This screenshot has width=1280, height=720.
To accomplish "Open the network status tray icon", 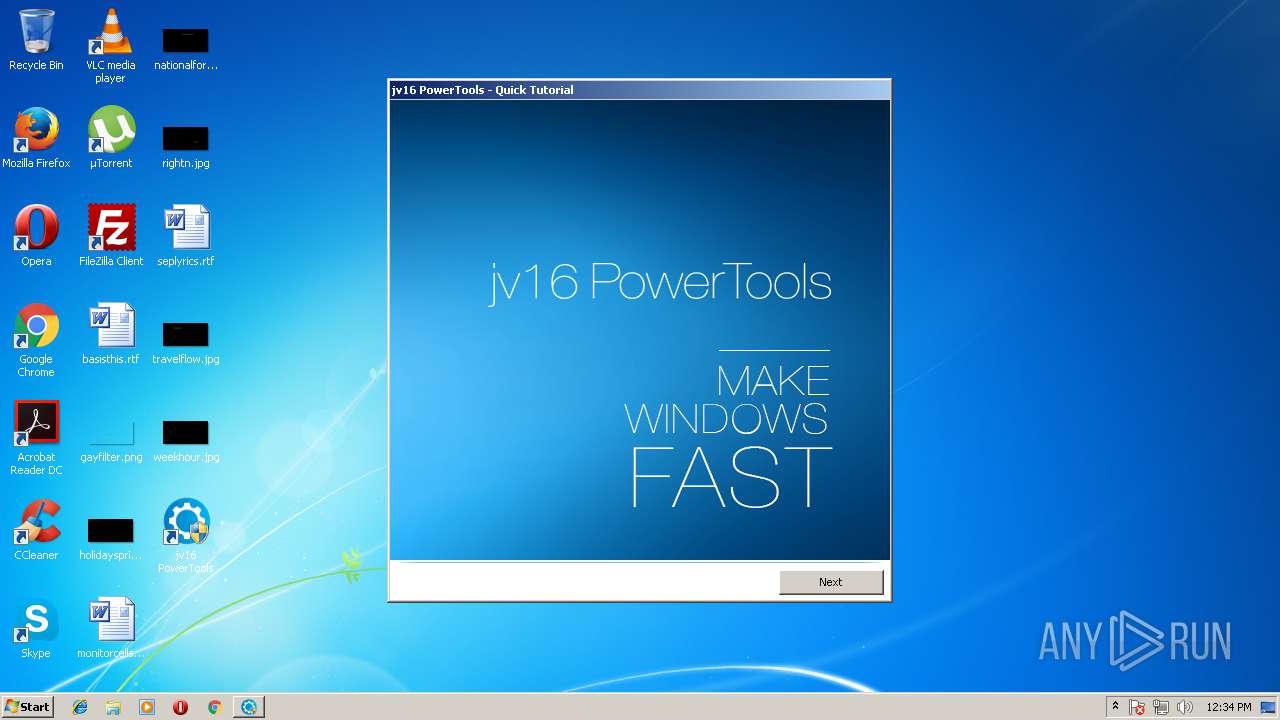I will click(x=1161, y=707).
